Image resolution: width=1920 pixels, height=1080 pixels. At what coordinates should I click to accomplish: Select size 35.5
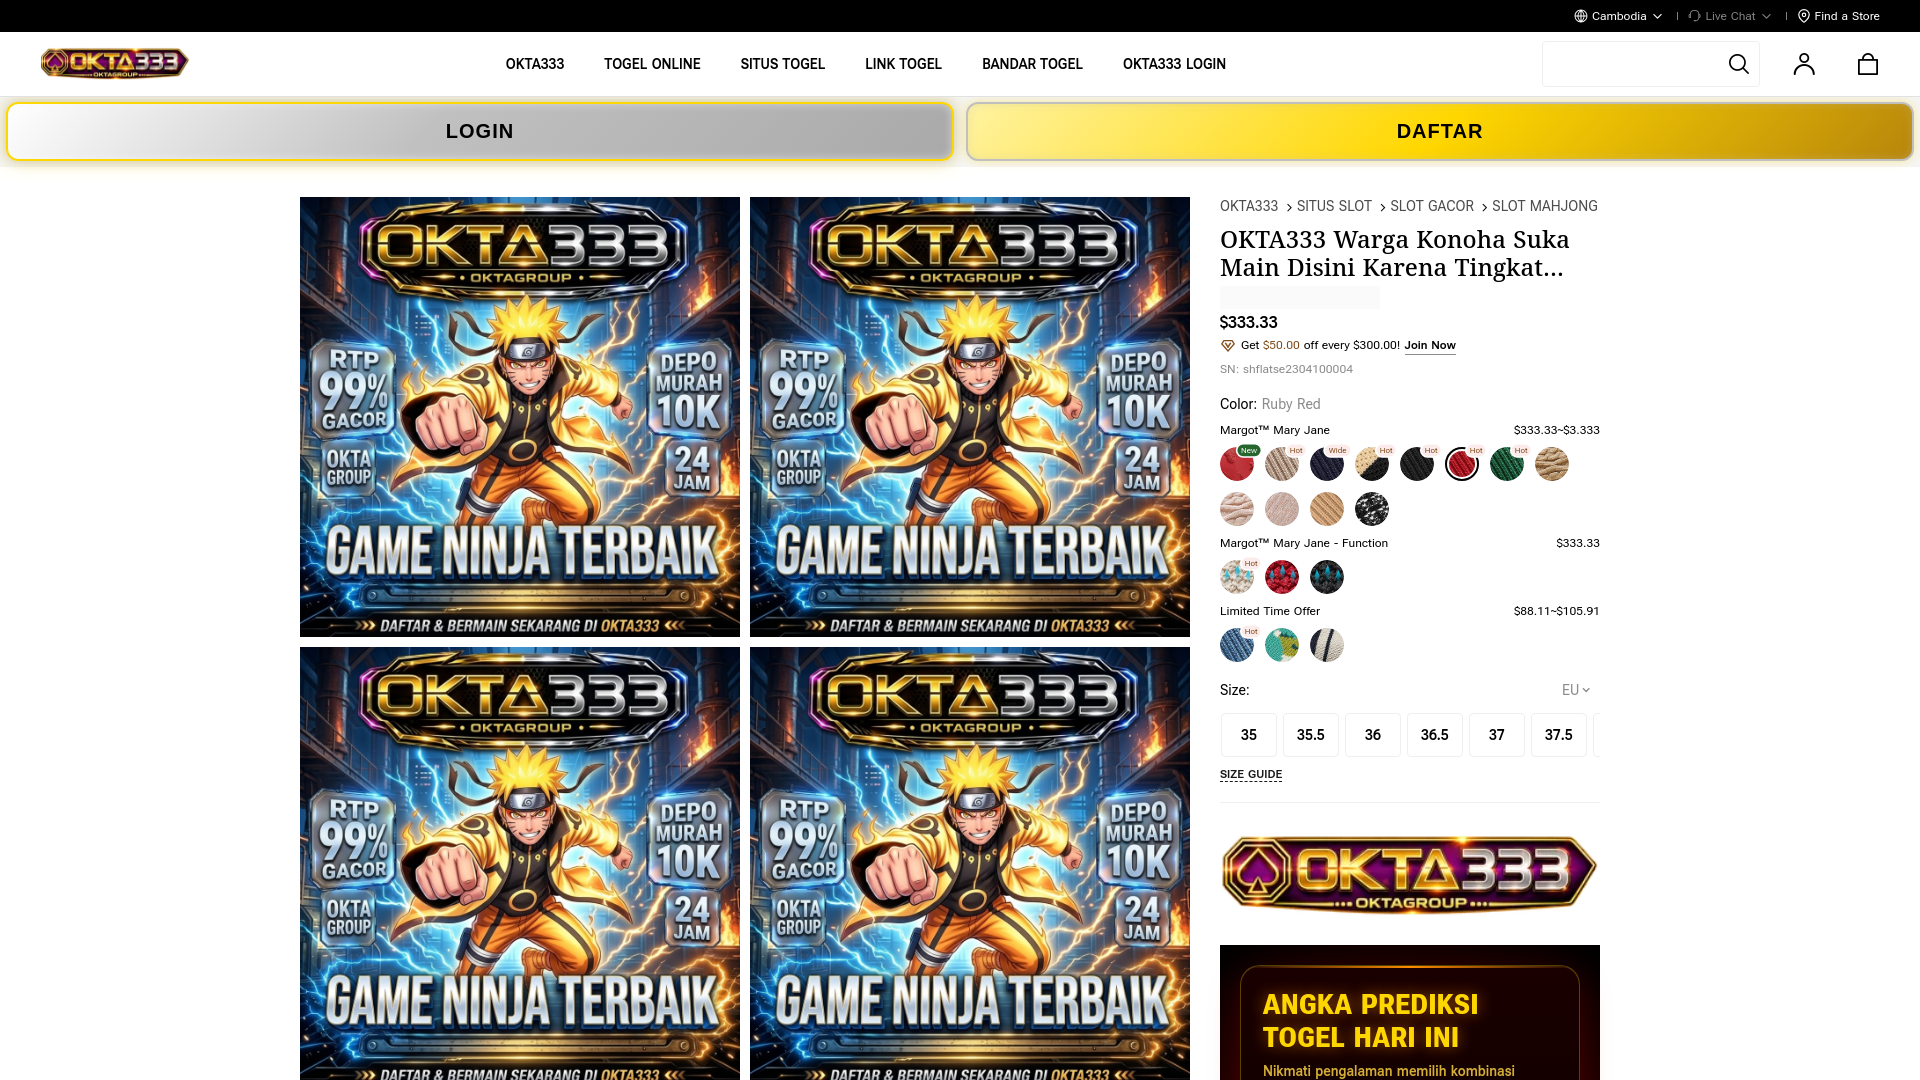(1311, 735)
